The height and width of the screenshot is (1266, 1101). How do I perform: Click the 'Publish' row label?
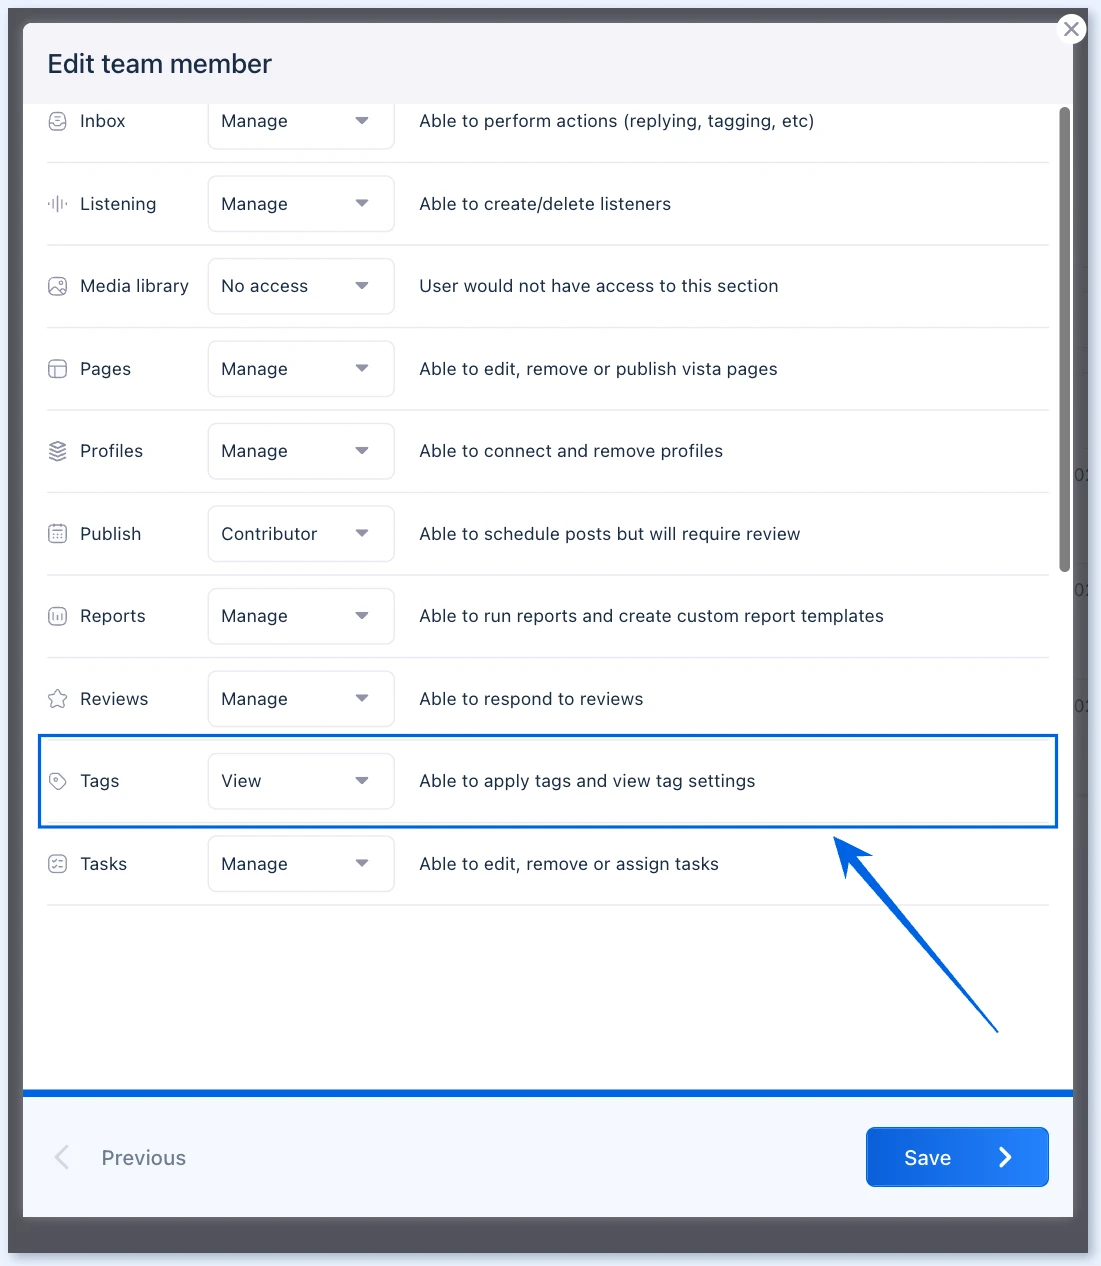[110, 534]
